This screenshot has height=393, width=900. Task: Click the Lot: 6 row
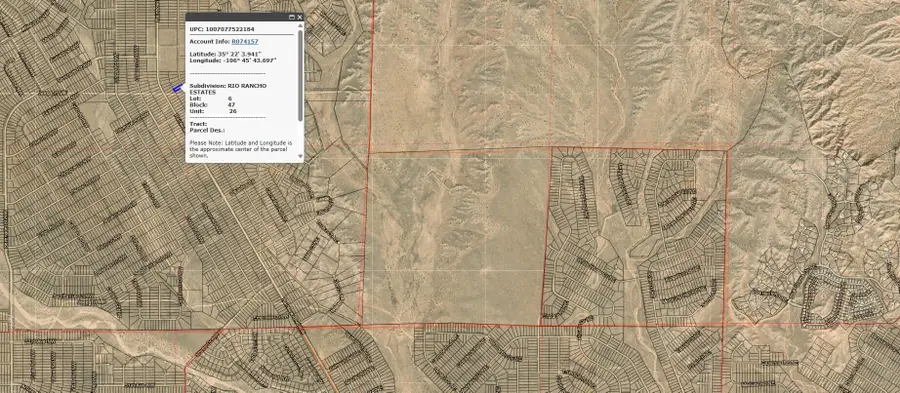tap(211, 99)
